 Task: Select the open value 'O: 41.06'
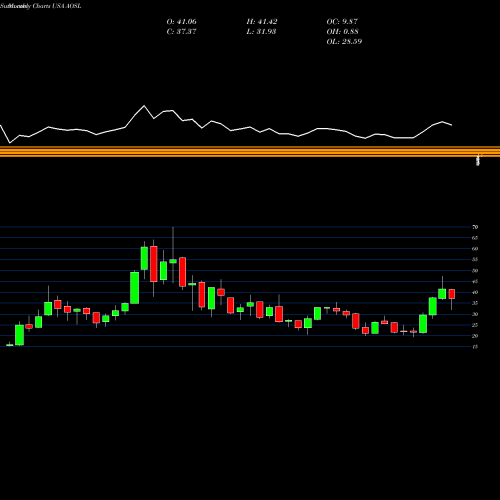(x=181, y=22)
